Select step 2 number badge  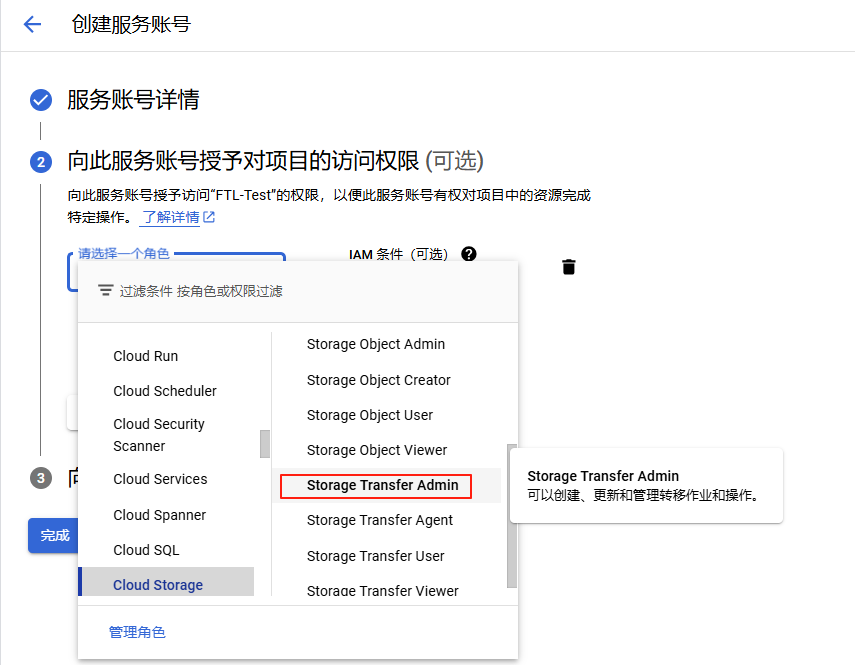click(x=41, y=162)
